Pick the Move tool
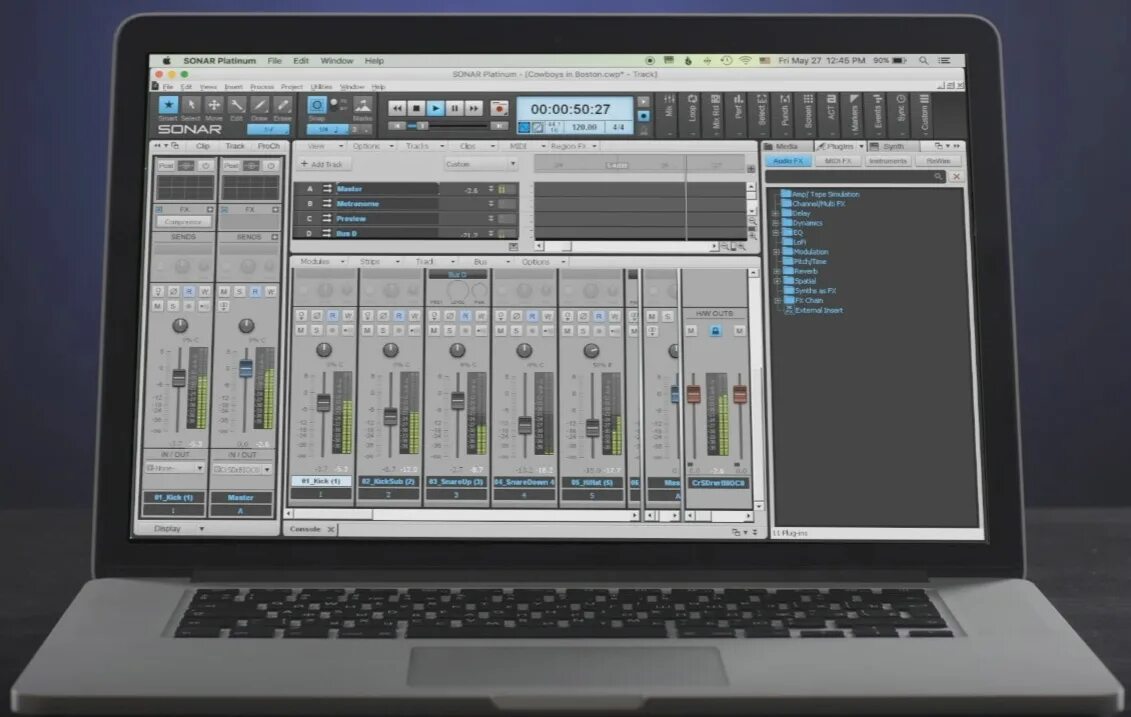1131x717 pixels. coord(214,105)
